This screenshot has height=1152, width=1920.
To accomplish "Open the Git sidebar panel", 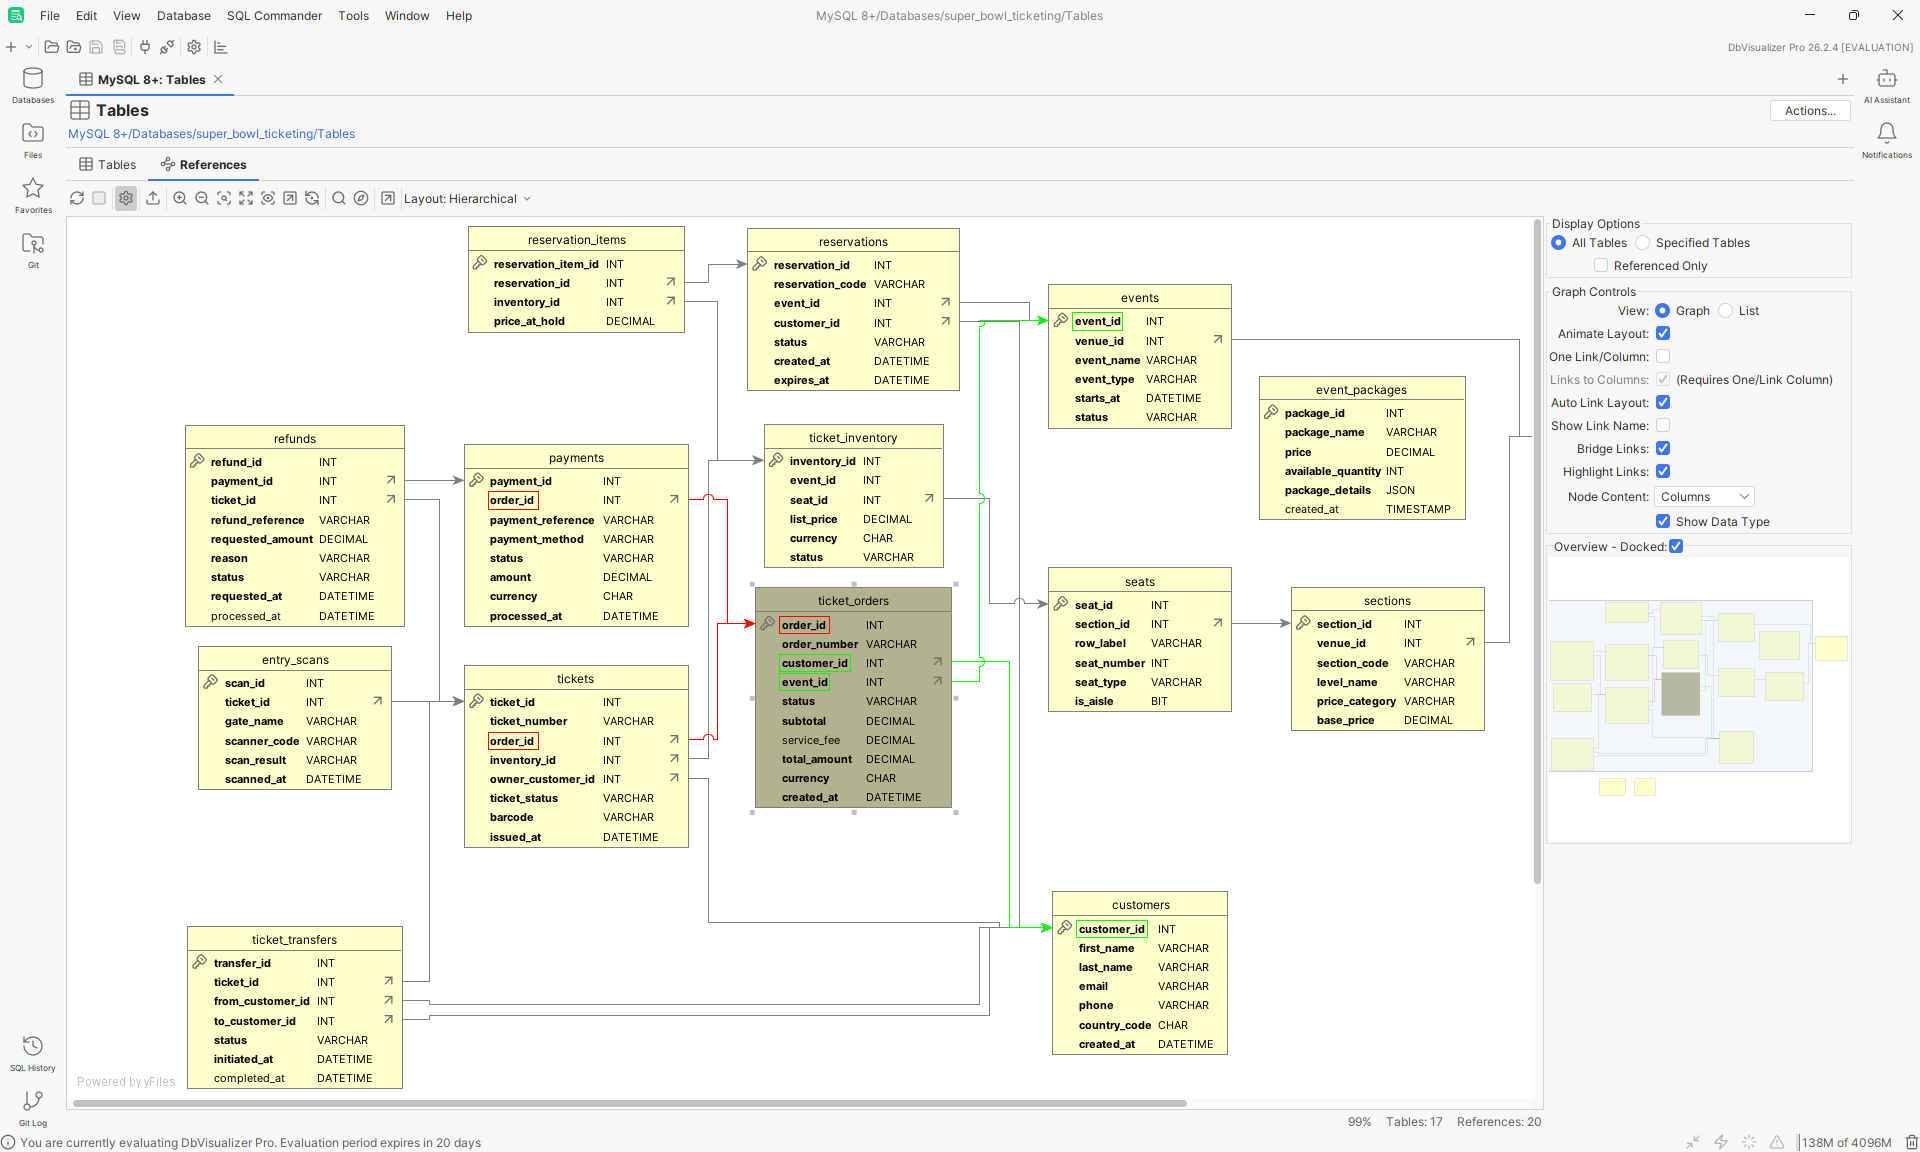I will coord(33,250).
